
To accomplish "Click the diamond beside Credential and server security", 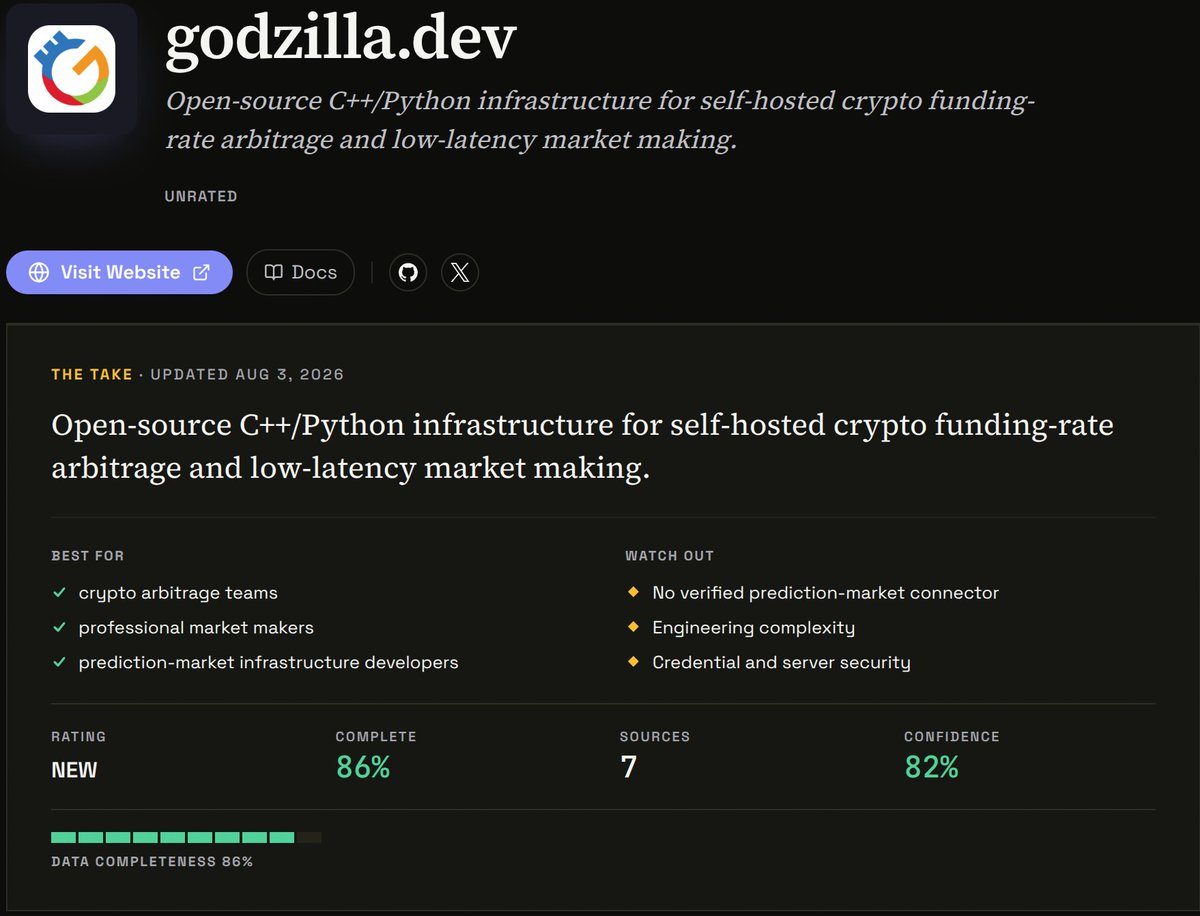I will [633, 662].
